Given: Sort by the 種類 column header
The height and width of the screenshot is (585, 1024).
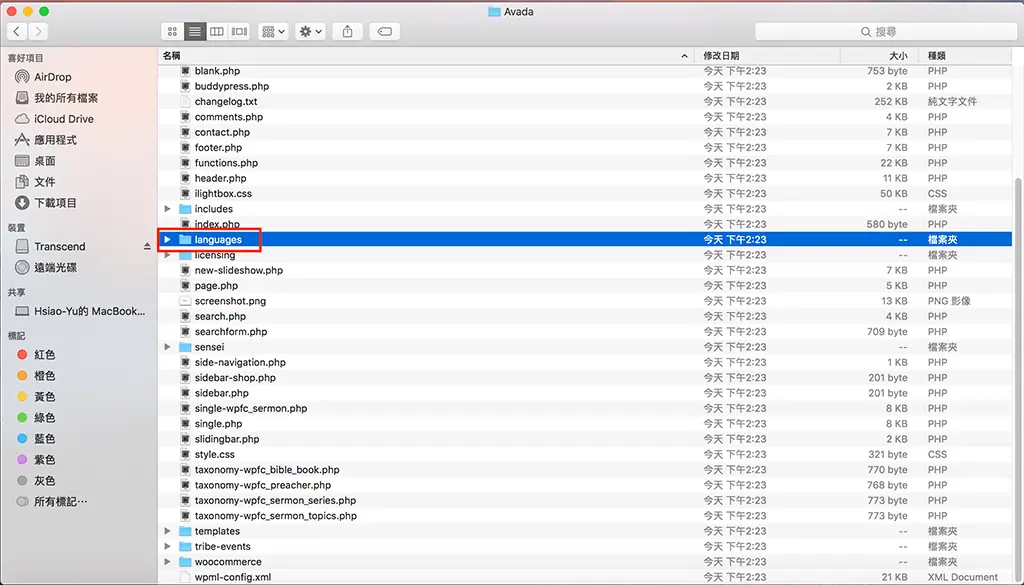Looking at the screenshot, I should coord(965,55).
